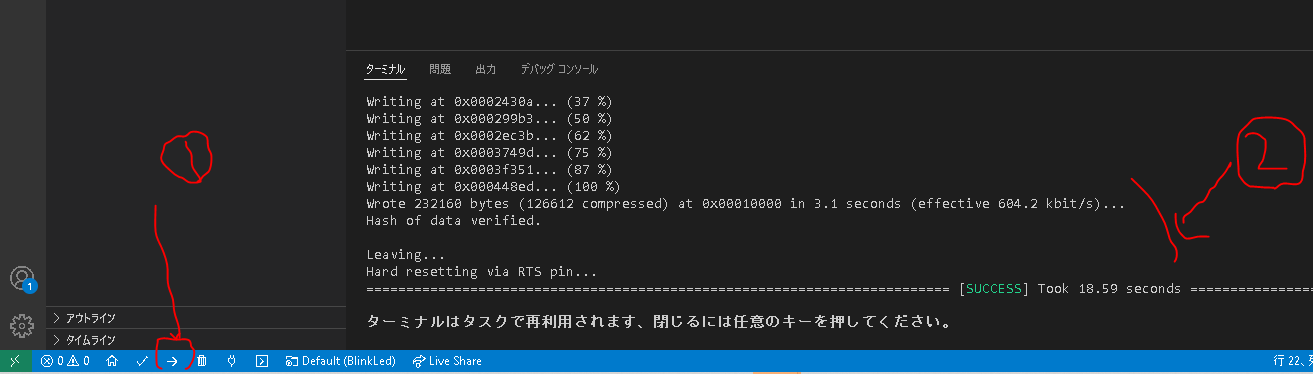Viewport: 1313px width, 374px height.
Task: Open PlatformIO Serial Monitor plug icon
Action: click(231, 361)
